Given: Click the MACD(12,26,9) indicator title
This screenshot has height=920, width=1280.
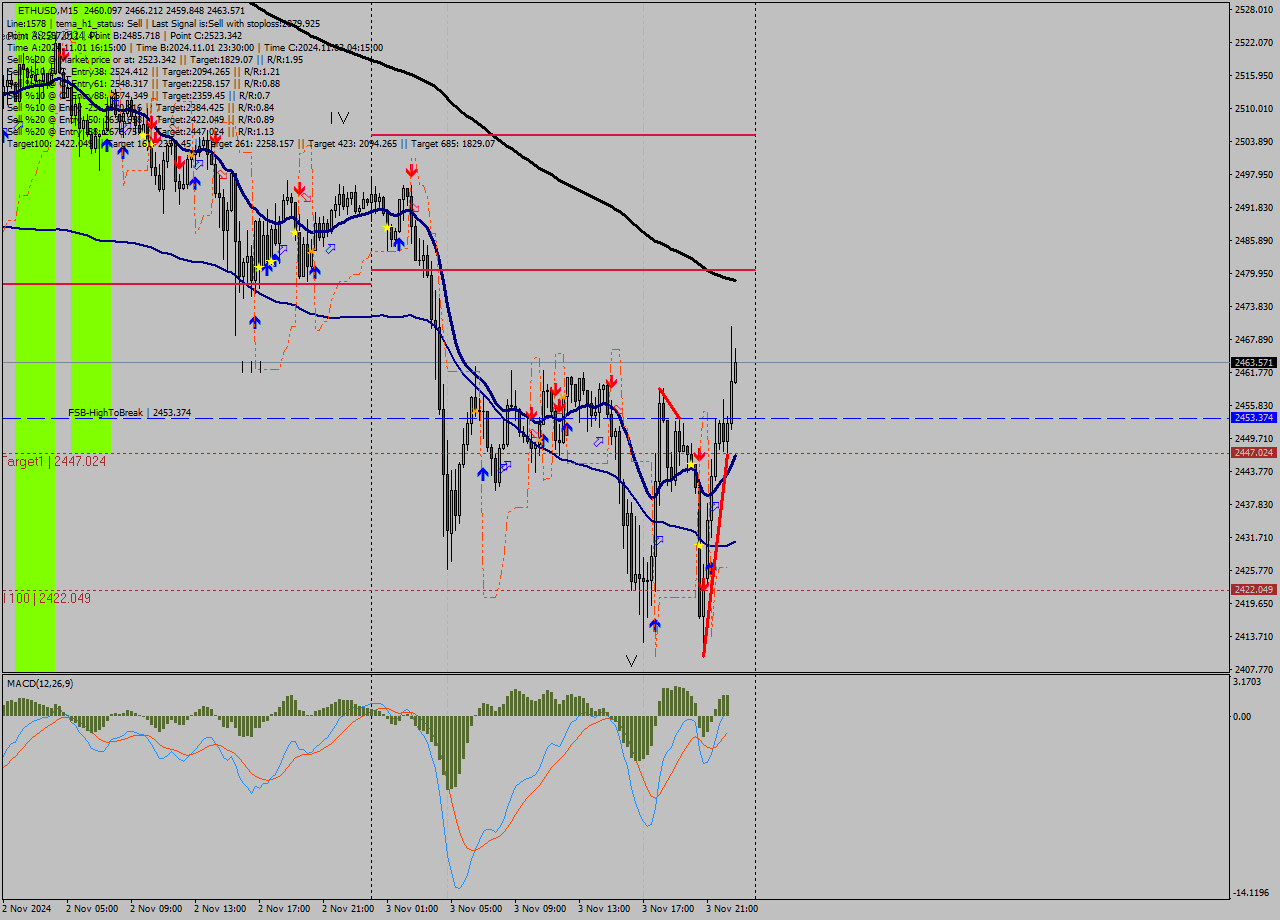Looking at the screenshot, I should 40,683.
